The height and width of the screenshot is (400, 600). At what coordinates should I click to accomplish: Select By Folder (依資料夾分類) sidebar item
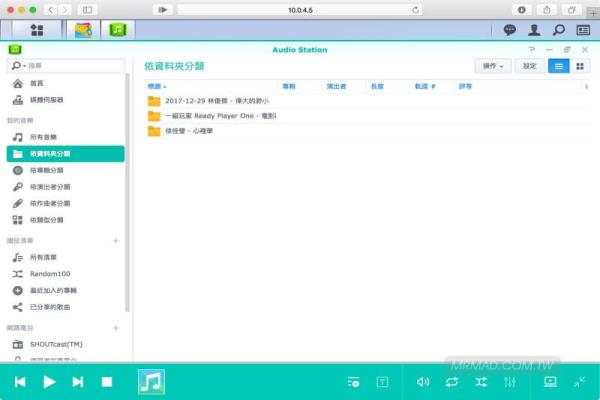pos(65,154)
